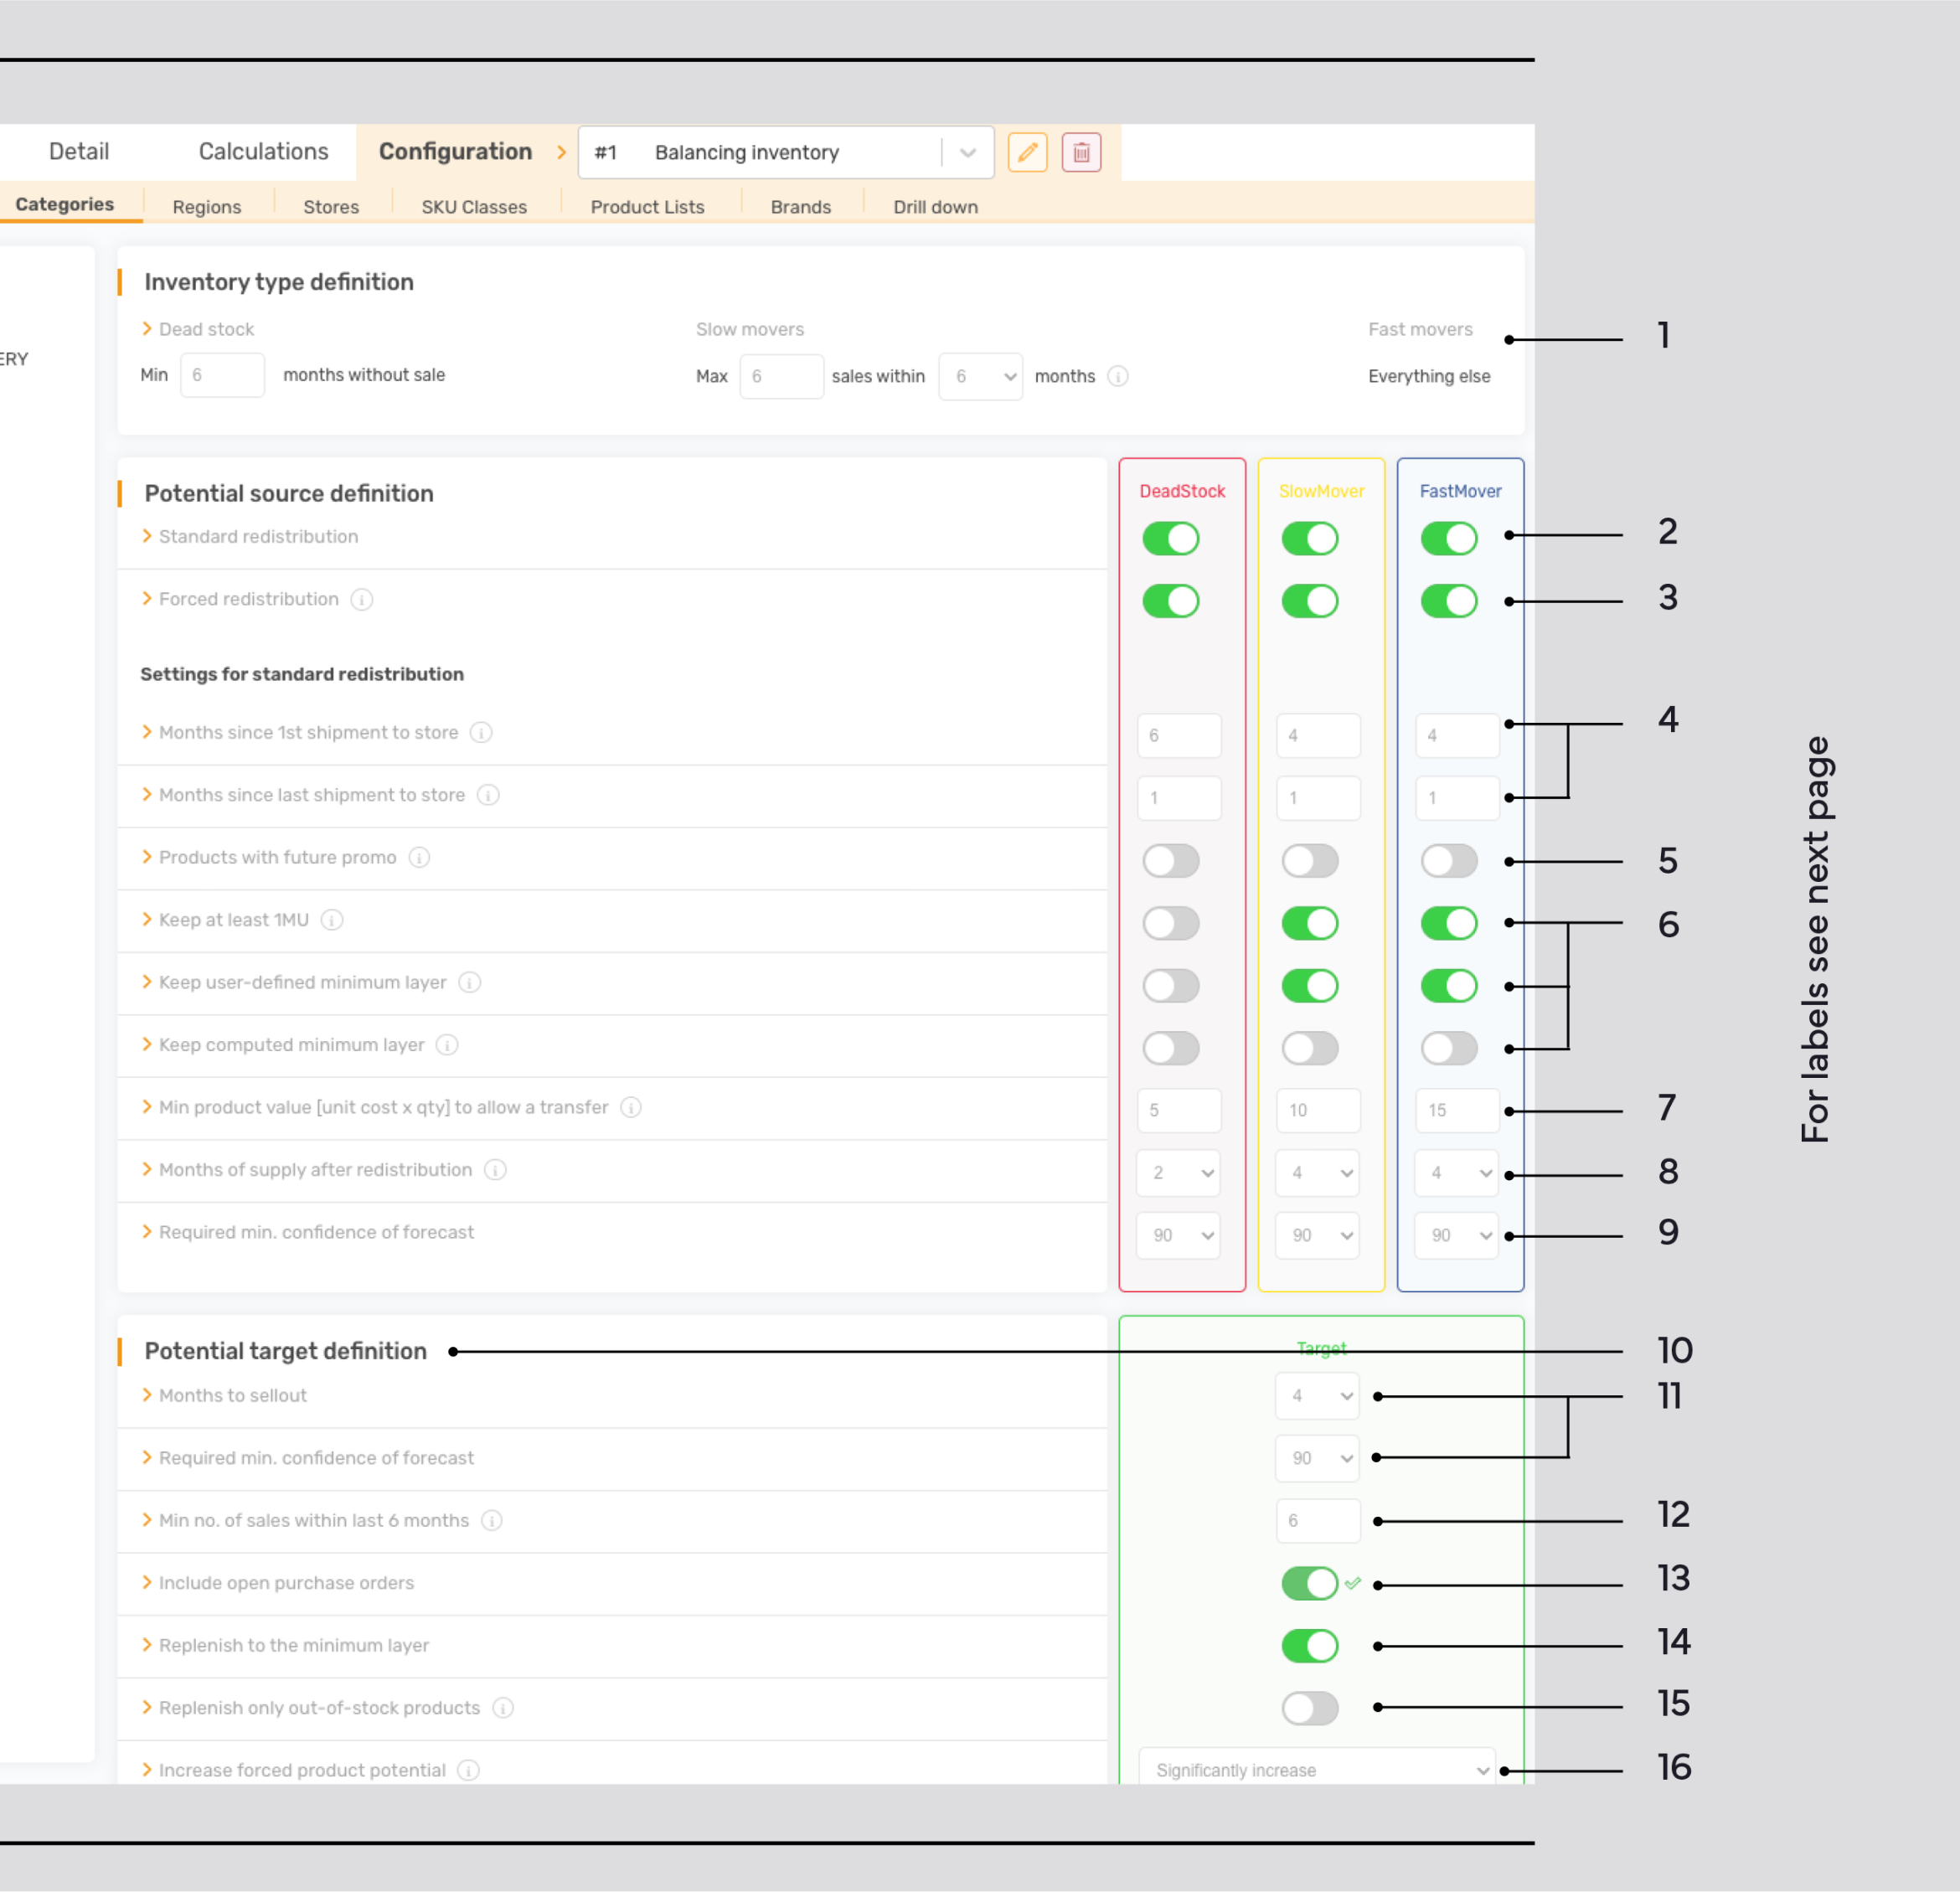Click info icon for Keep at least 1MU
This screenshot has width=1960, height=1892.
pyautogui.click(x=332, y=920)
